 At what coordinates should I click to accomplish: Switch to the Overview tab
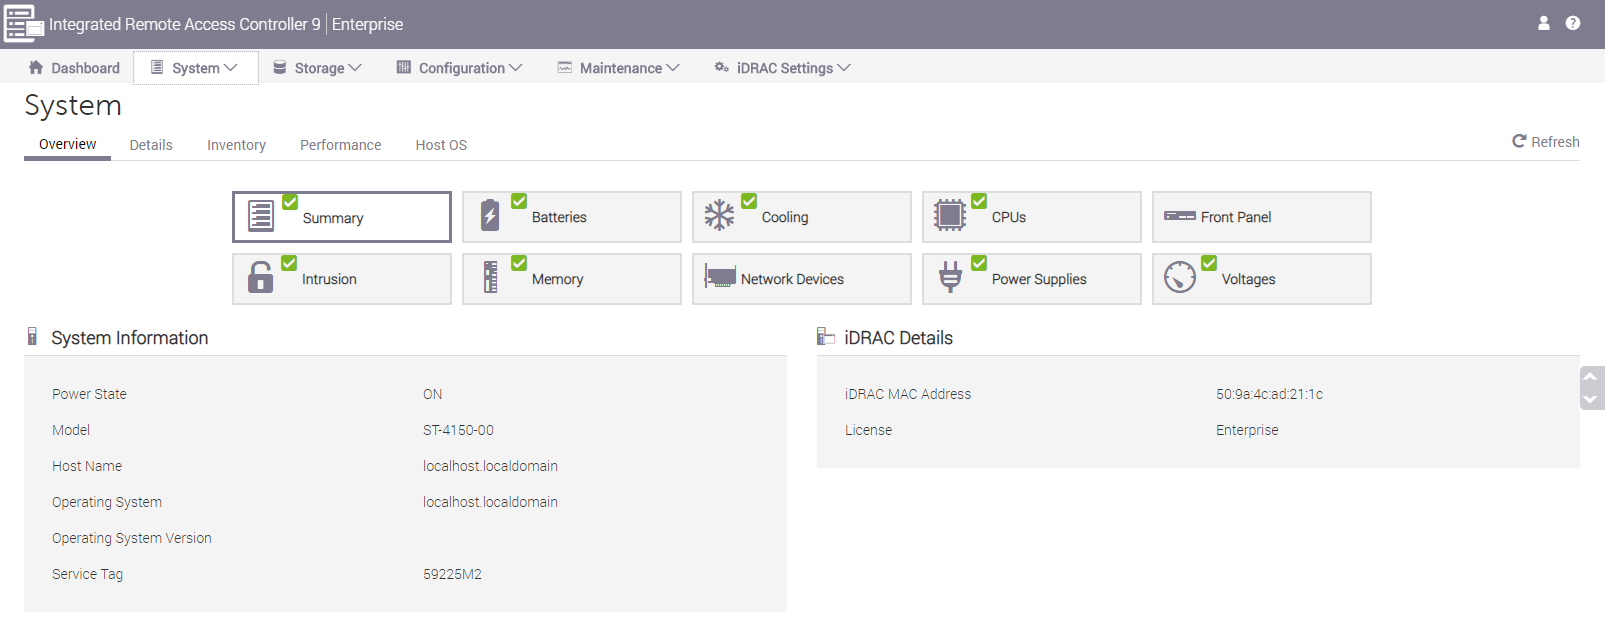point(68,144)
